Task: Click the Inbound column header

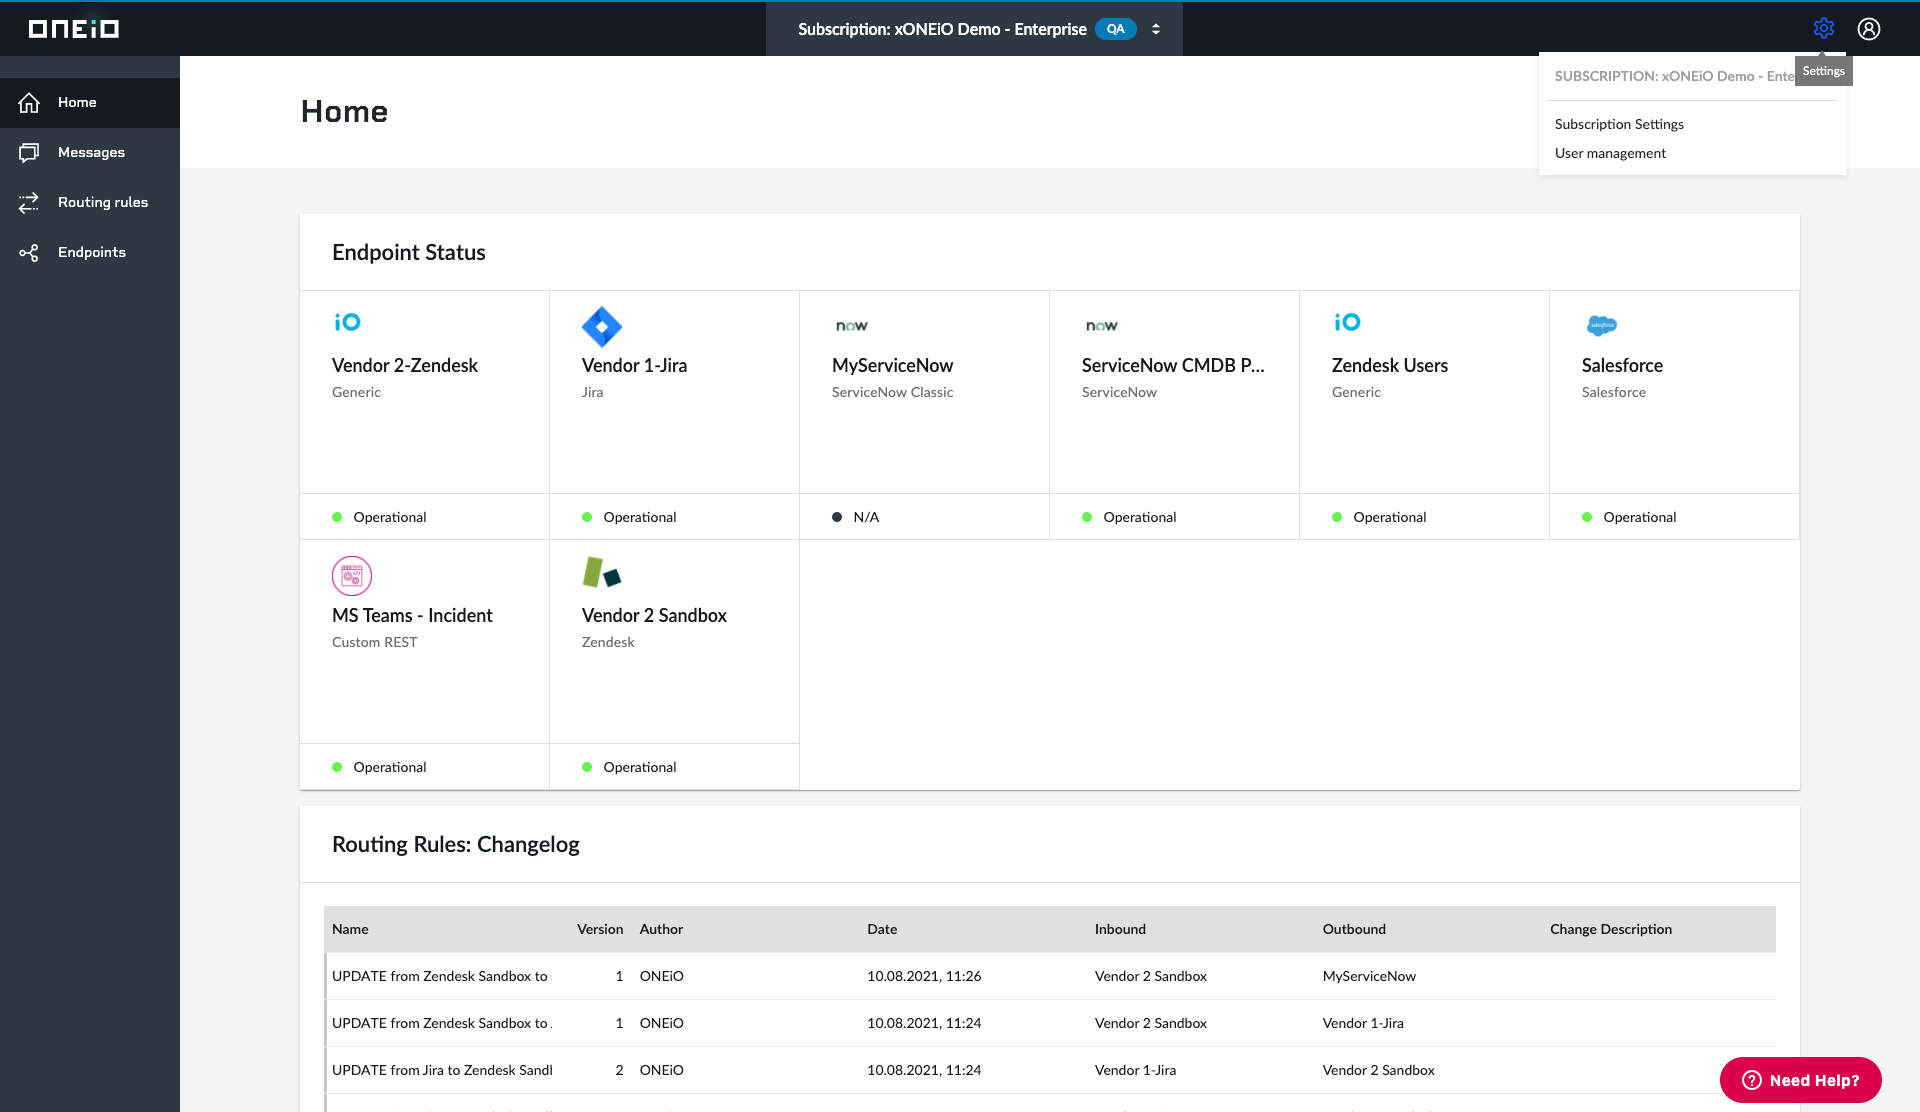Action: [x=1120, y=929]
